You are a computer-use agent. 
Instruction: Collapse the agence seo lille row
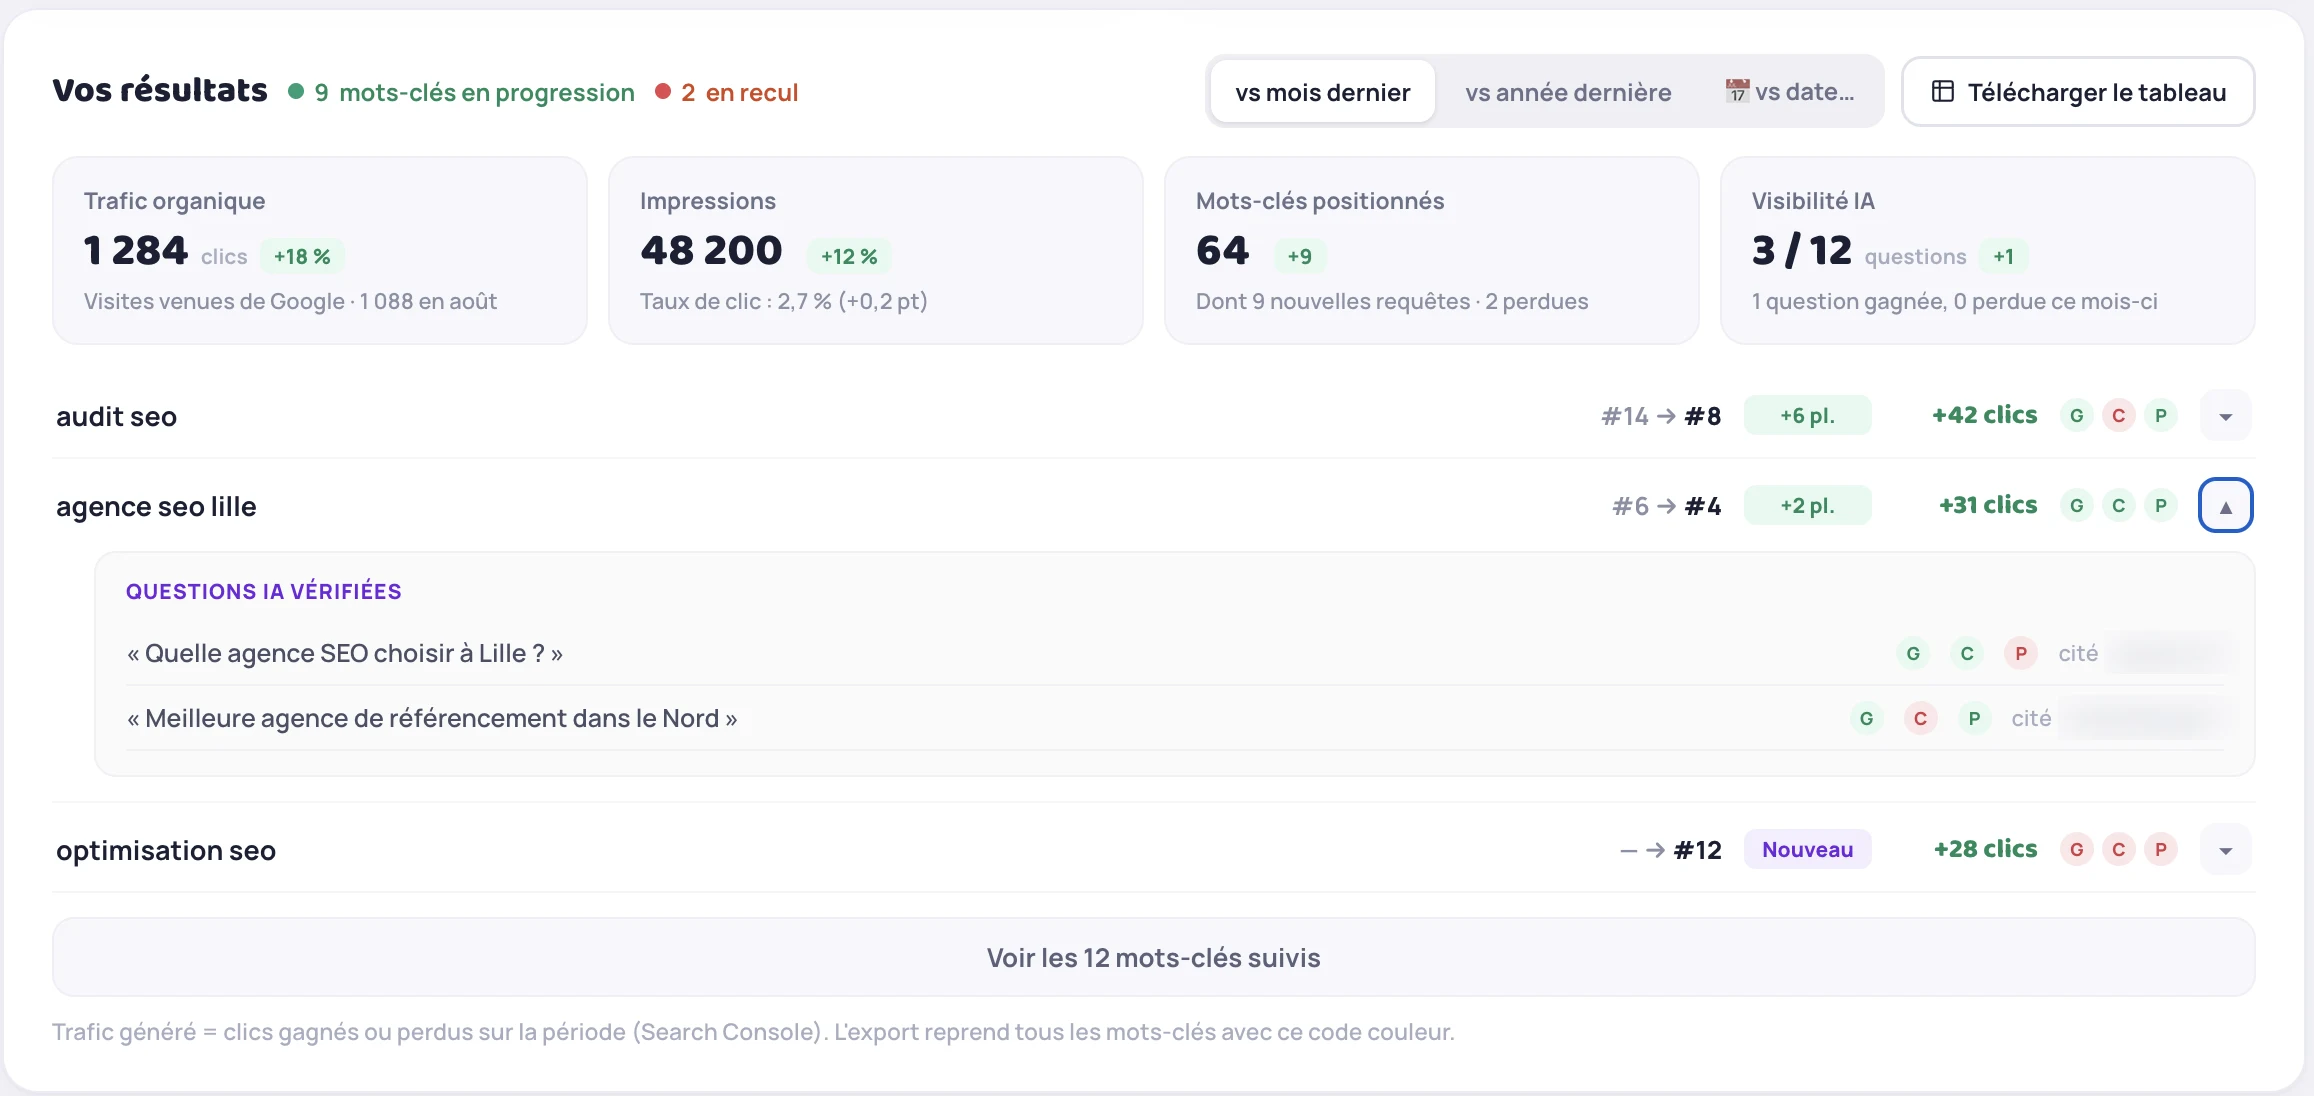tap(2226, 506)
